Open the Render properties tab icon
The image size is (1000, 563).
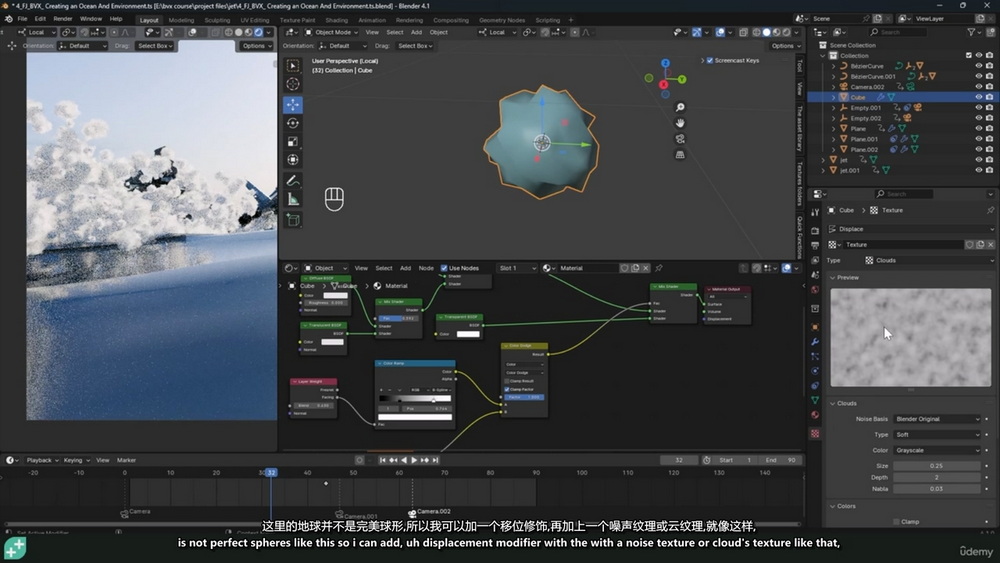point(815,230)
